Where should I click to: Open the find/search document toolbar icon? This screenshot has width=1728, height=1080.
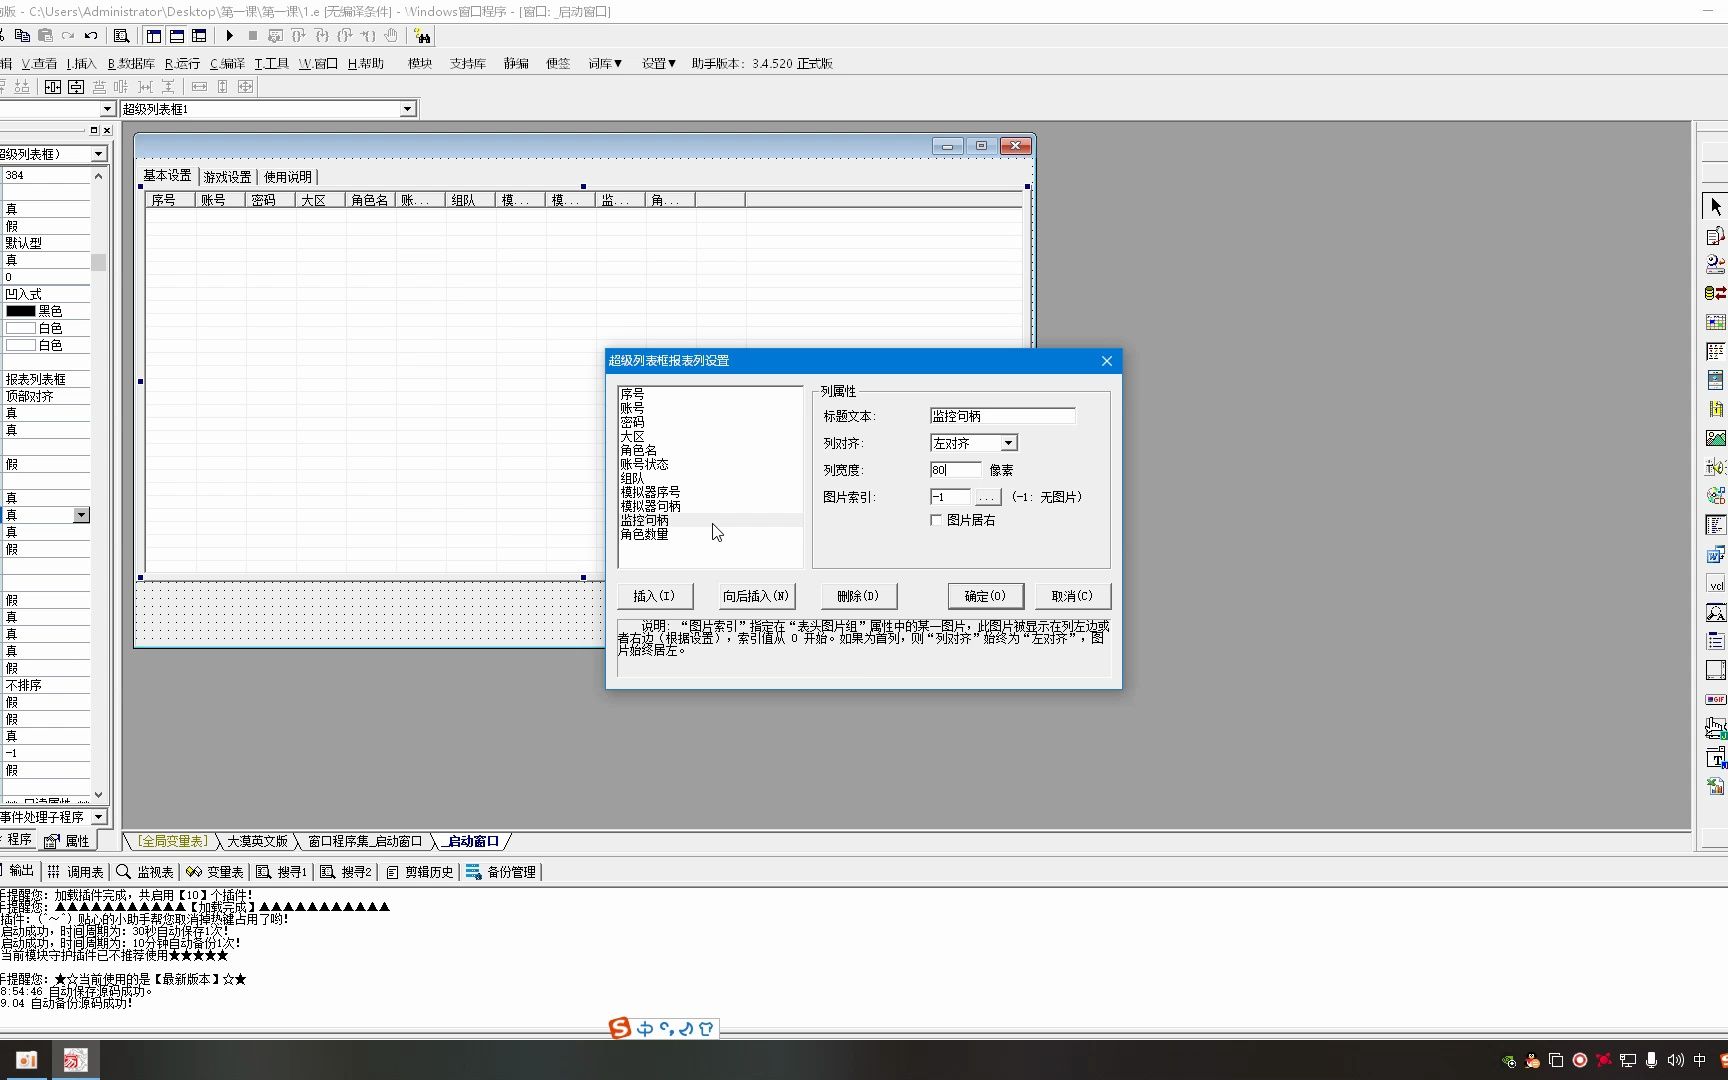coord(121,36)
